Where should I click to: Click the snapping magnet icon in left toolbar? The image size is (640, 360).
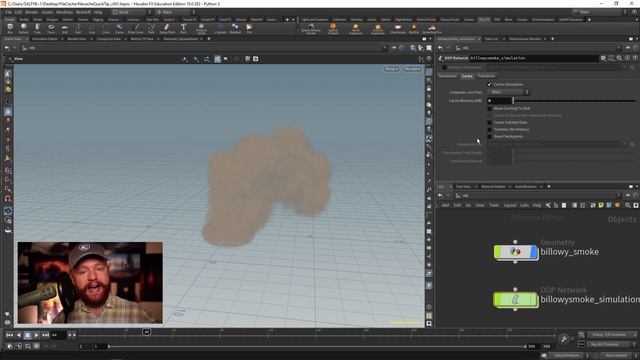pyautogui.click(x=8, y=199)
